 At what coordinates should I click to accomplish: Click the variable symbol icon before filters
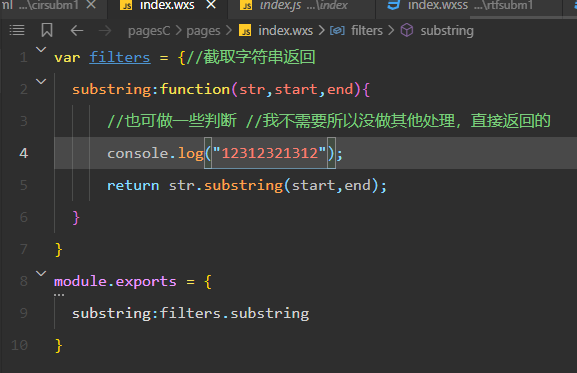click(x=337, y=31)
